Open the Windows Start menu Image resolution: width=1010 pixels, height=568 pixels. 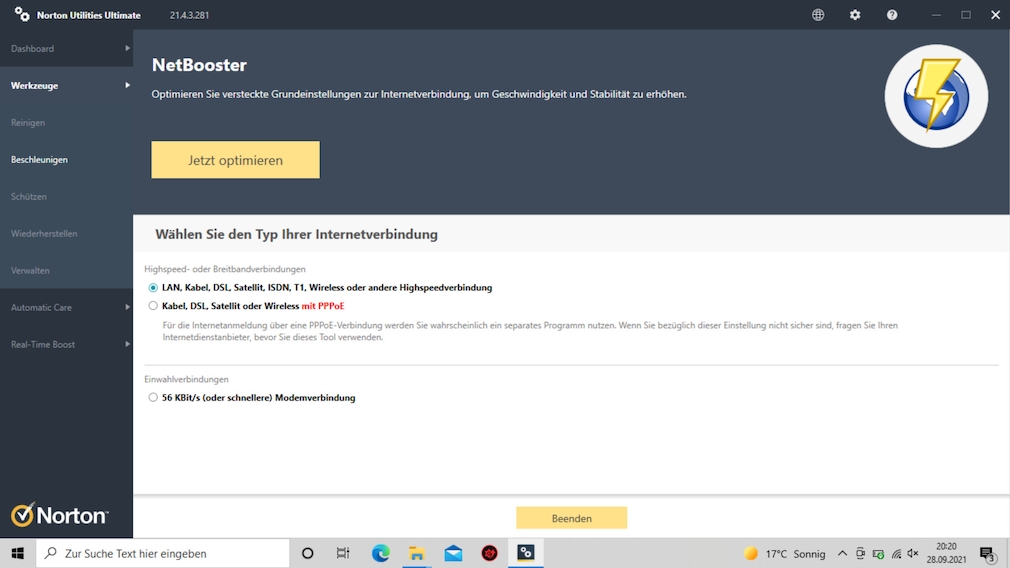[17, 553]
